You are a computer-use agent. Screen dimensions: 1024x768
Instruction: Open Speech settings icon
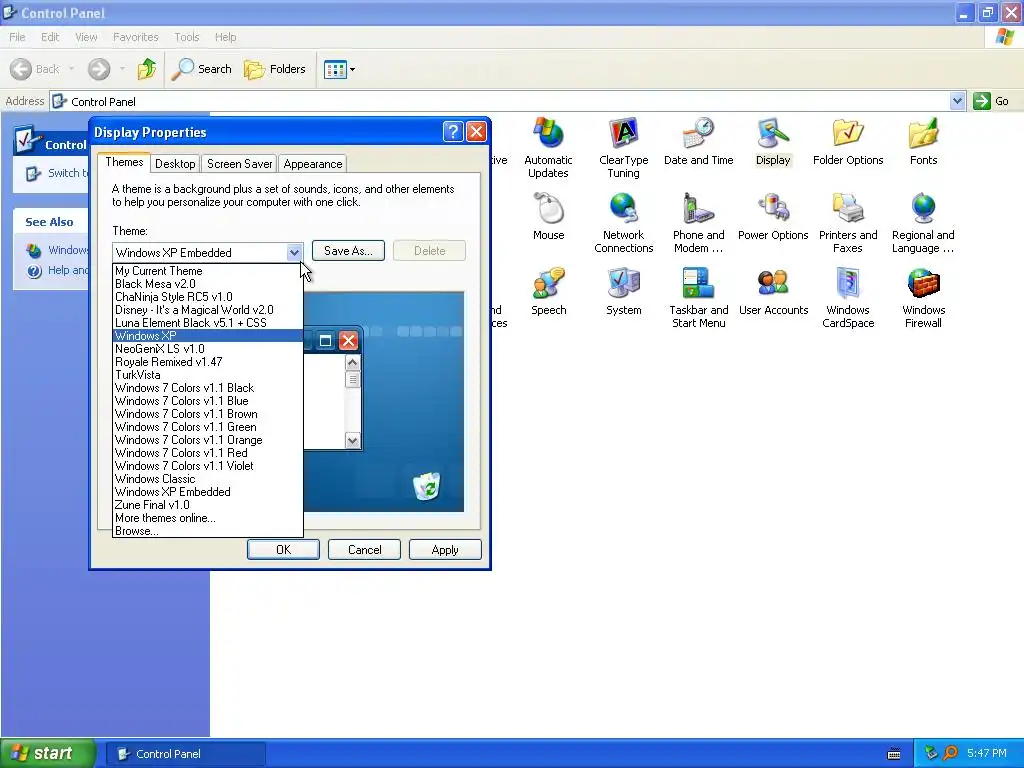click(x=548, y=291)
